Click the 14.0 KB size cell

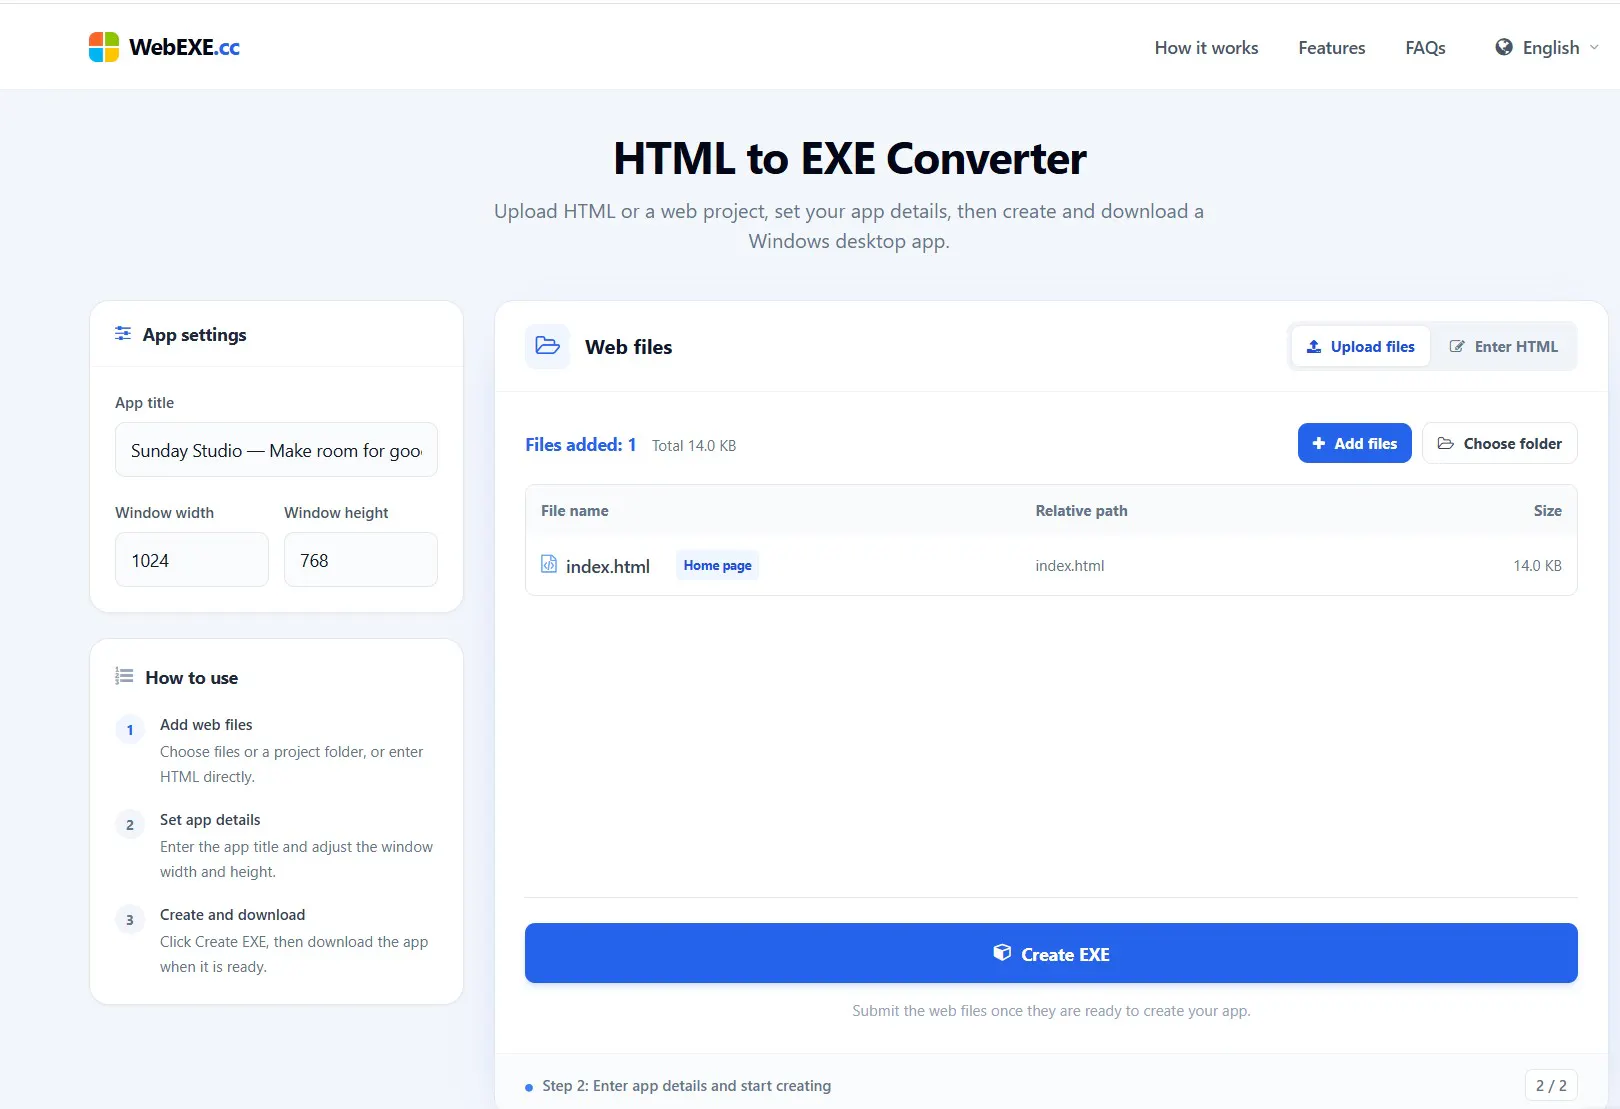coord(1537,565)
